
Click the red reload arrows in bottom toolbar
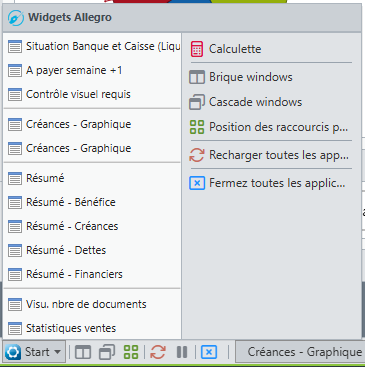(158, 352)
